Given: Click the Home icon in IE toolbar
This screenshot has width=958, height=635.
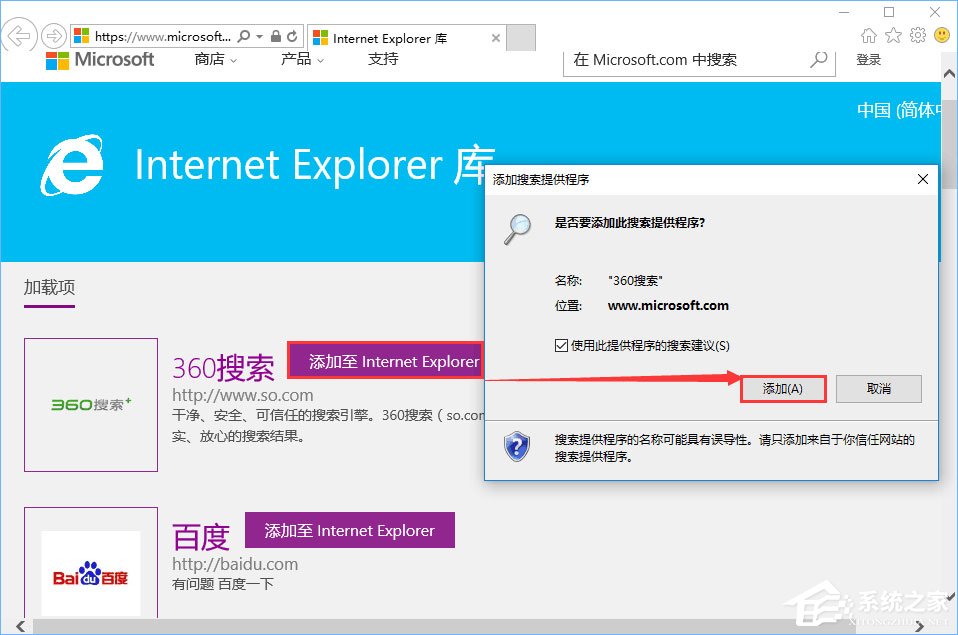Looking at the screenshot, I should (868, 34).
